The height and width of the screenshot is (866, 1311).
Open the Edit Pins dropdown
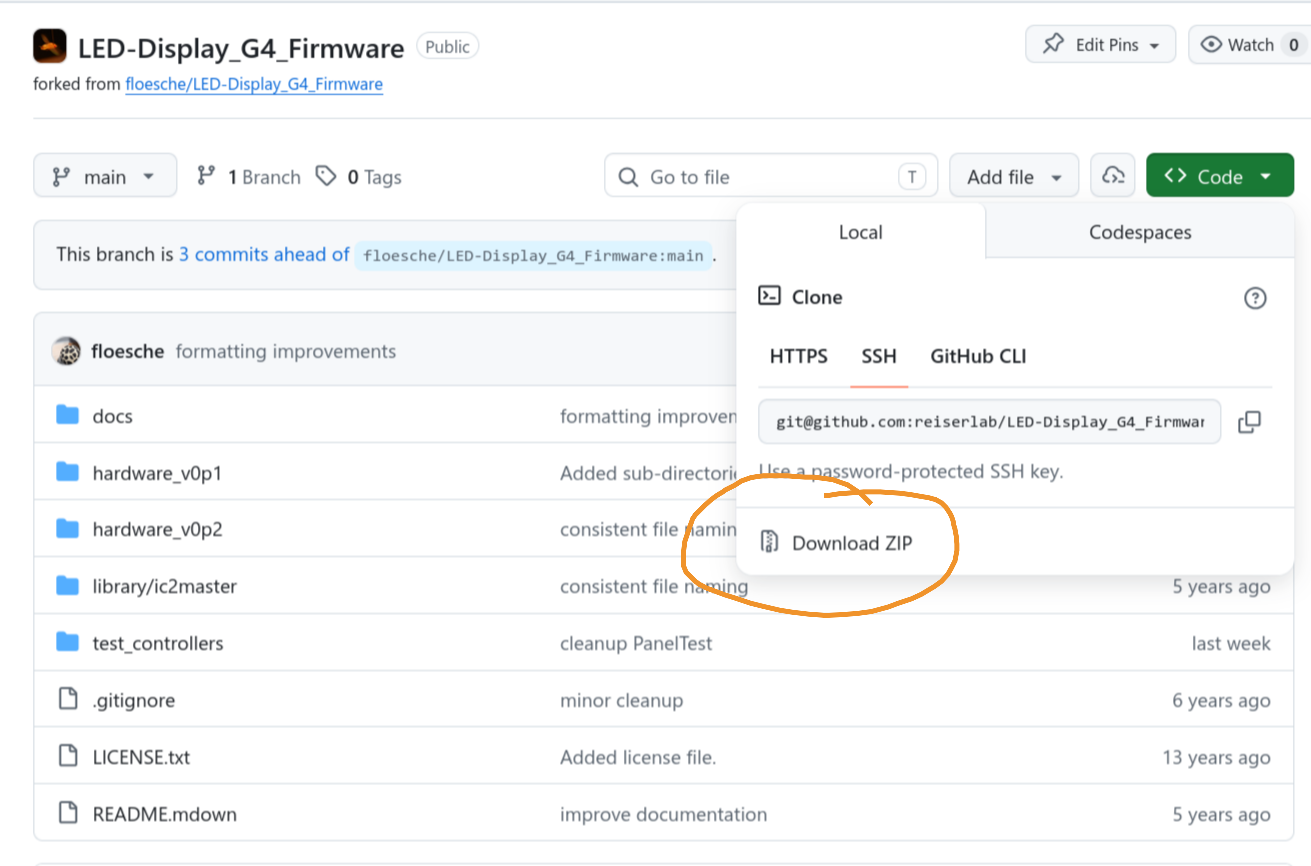click(1100, 45)
